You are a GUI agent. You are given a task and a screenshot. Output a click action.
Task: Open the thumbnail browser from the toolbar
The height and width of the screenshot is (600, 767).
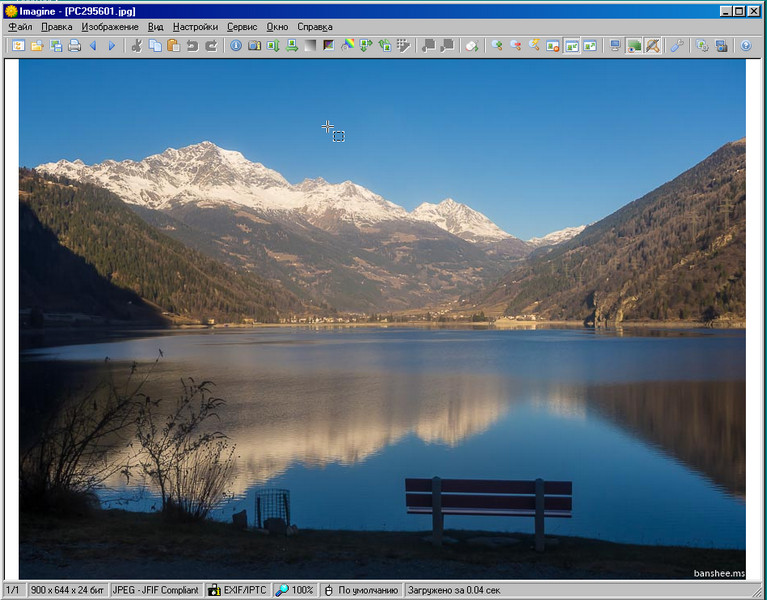tap(19, 45)
